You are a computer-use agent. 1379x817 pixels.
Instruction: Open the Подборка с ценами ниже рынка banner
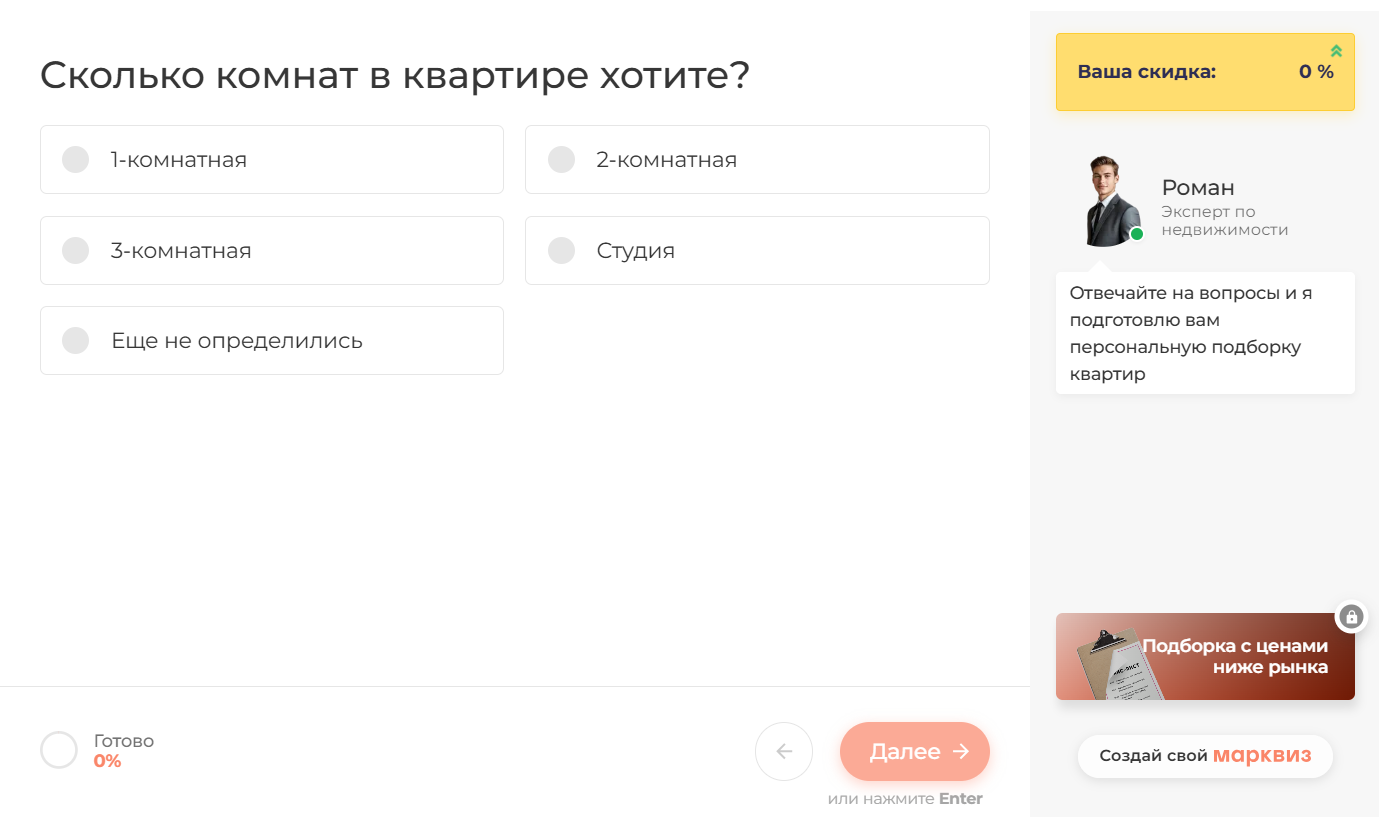pyautogui.click(x=1205, y=656)
